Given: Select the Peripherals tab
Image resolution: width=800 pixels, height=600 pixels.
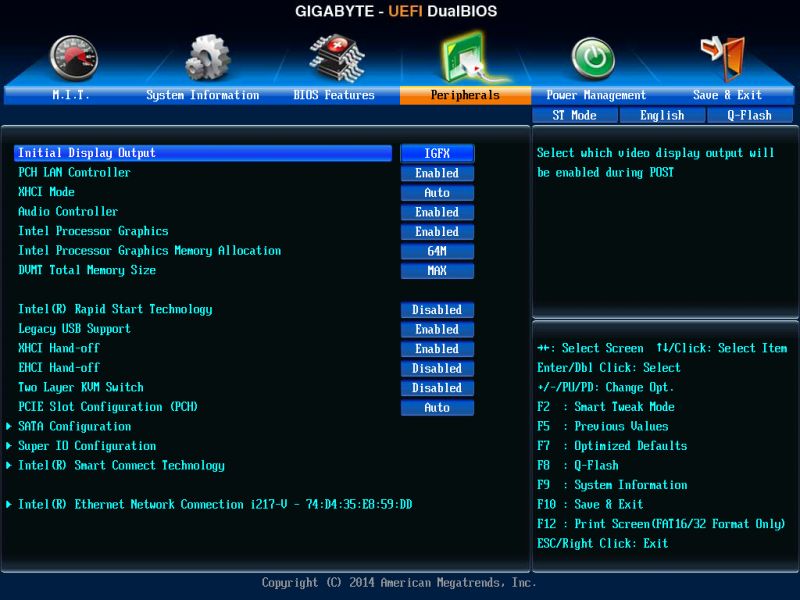Looking at the screenshot, I should pos(465,95).
